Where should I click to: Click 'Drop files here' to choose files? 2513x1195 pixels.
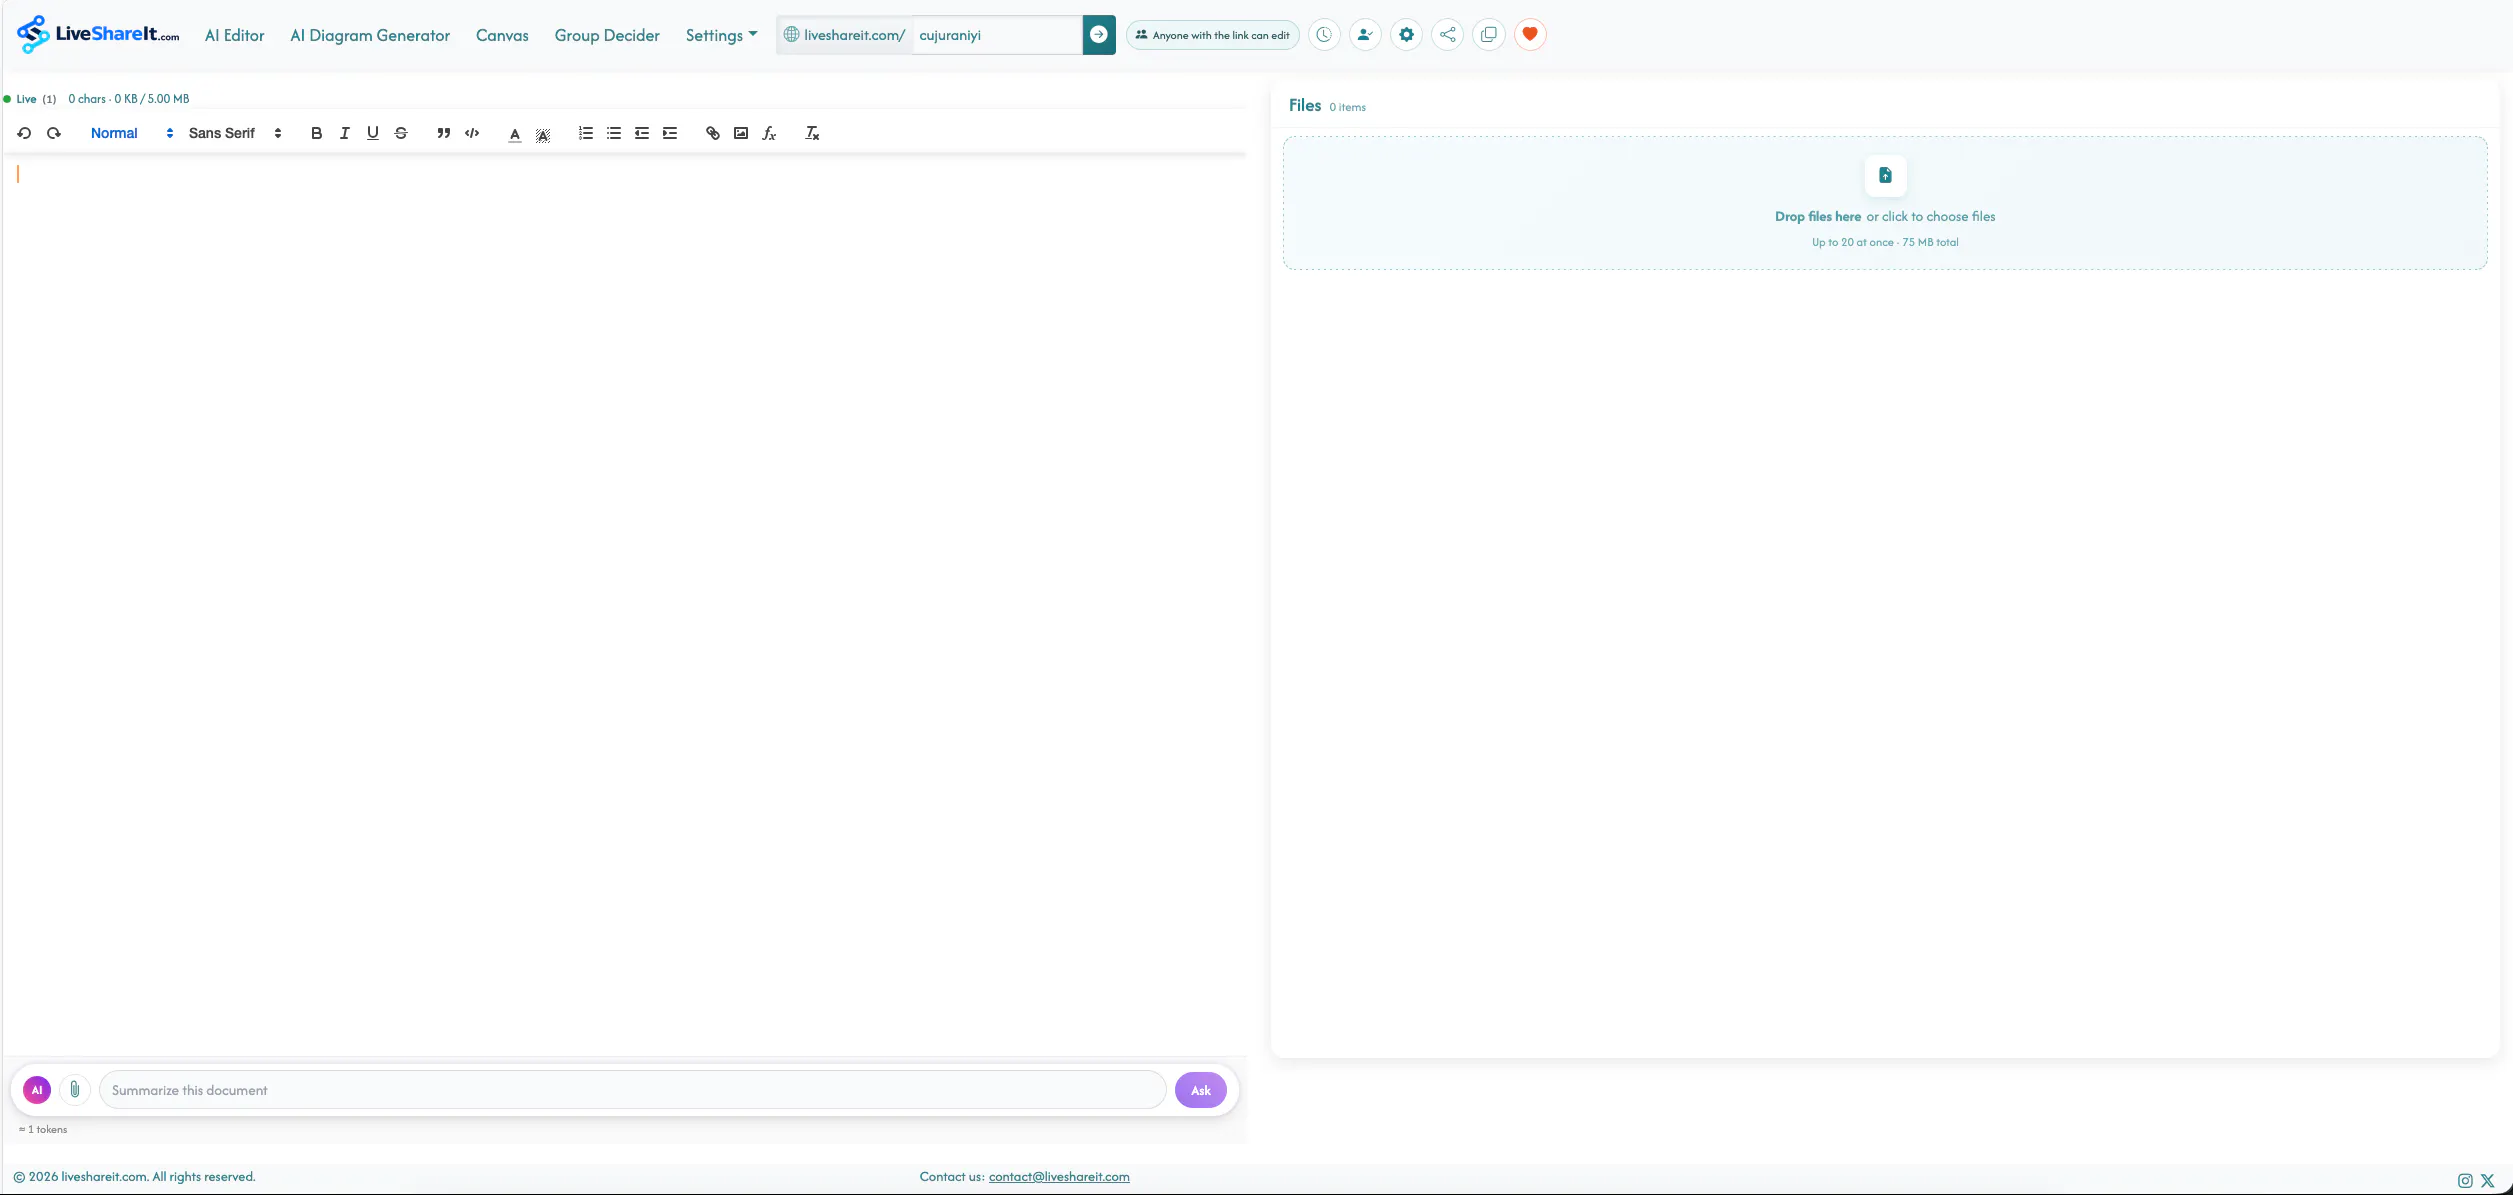pos(1817,217)
